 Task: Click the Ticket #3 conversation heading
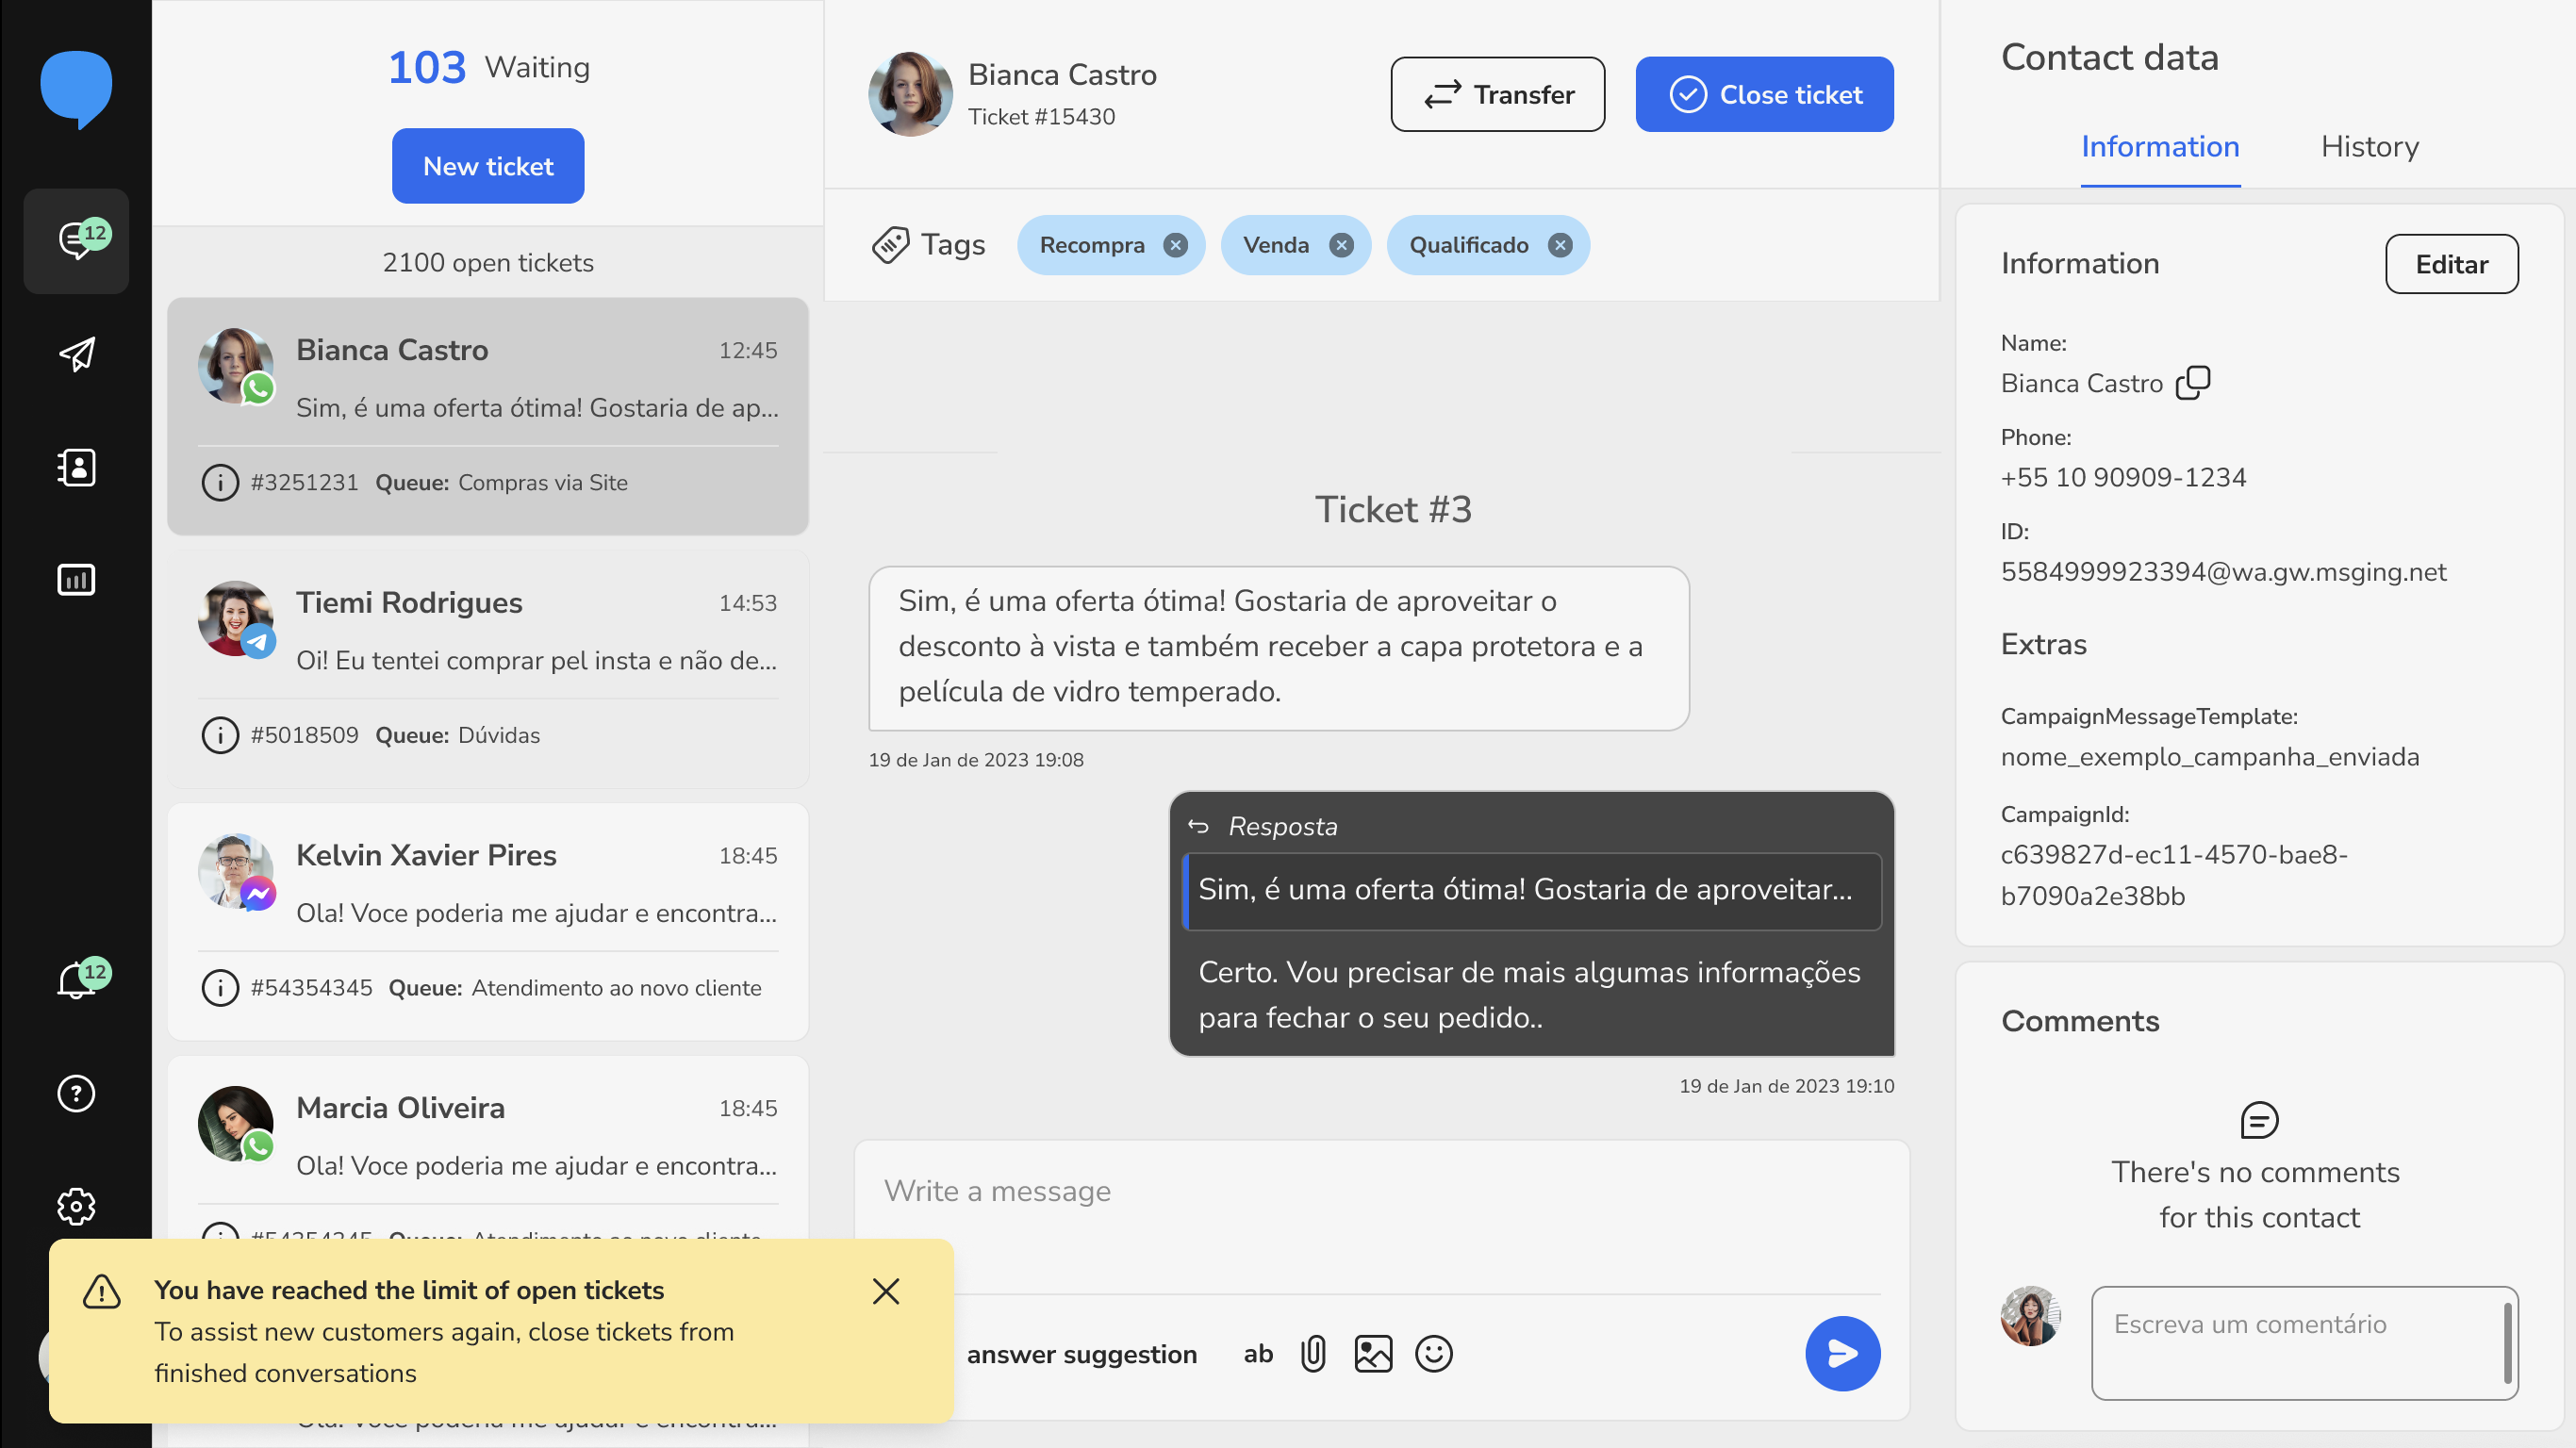[1392, 509]
